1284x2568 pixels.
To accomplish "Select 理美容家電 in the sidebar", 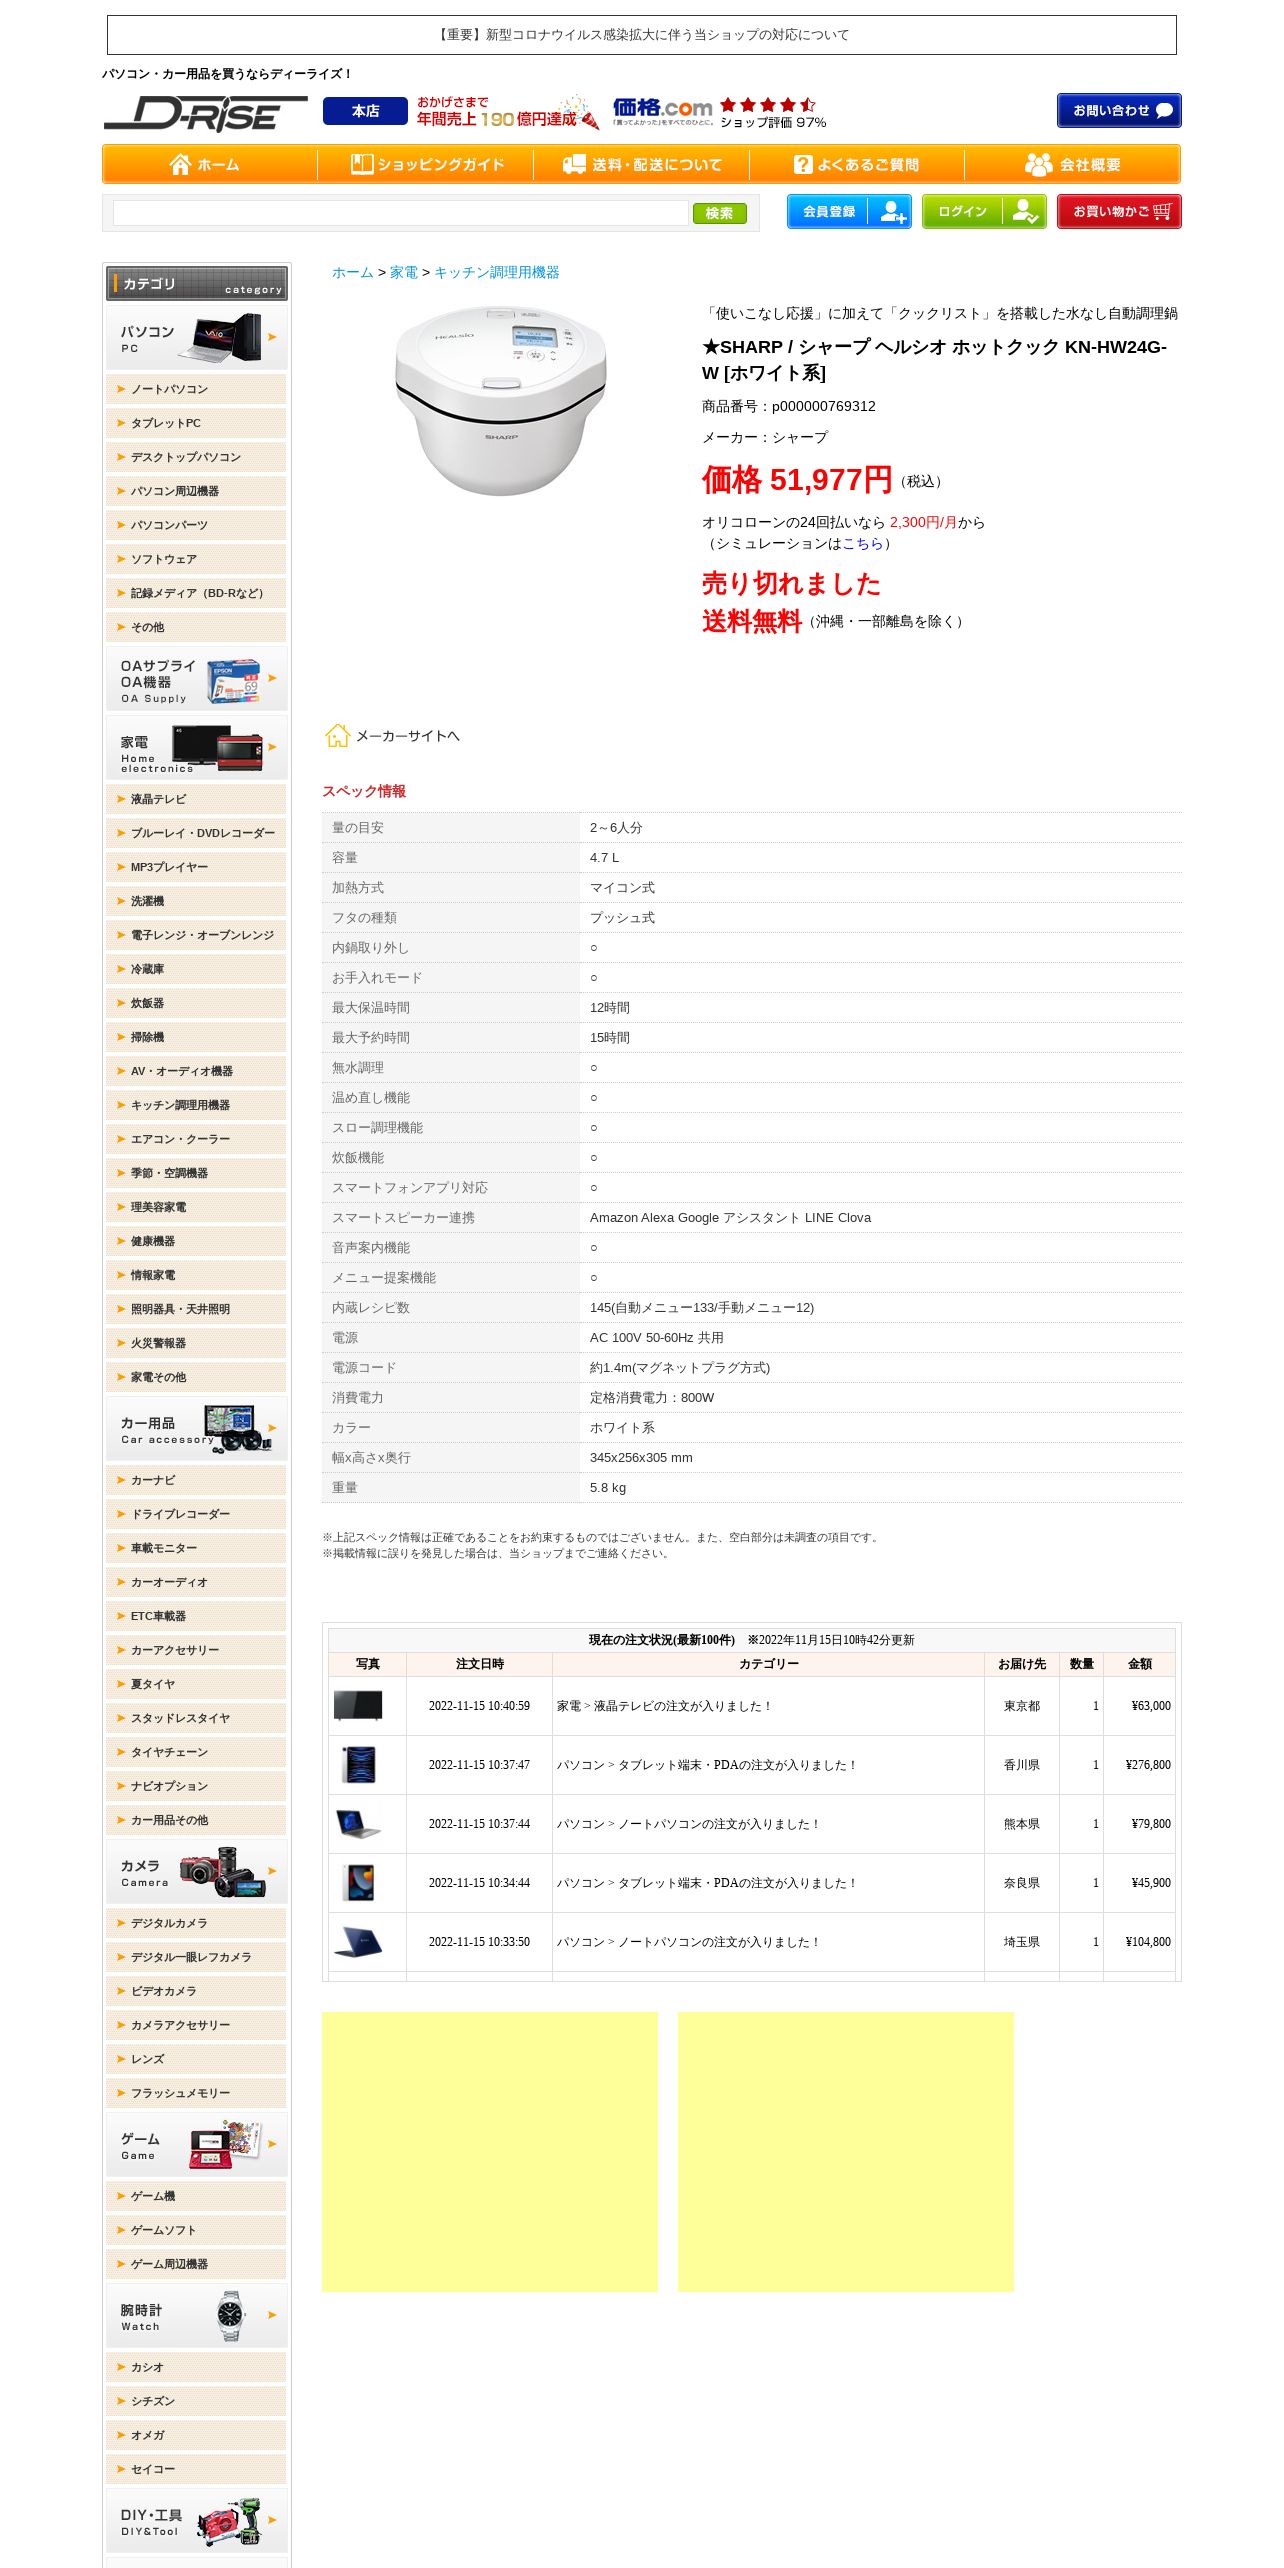I will 196,1207.
